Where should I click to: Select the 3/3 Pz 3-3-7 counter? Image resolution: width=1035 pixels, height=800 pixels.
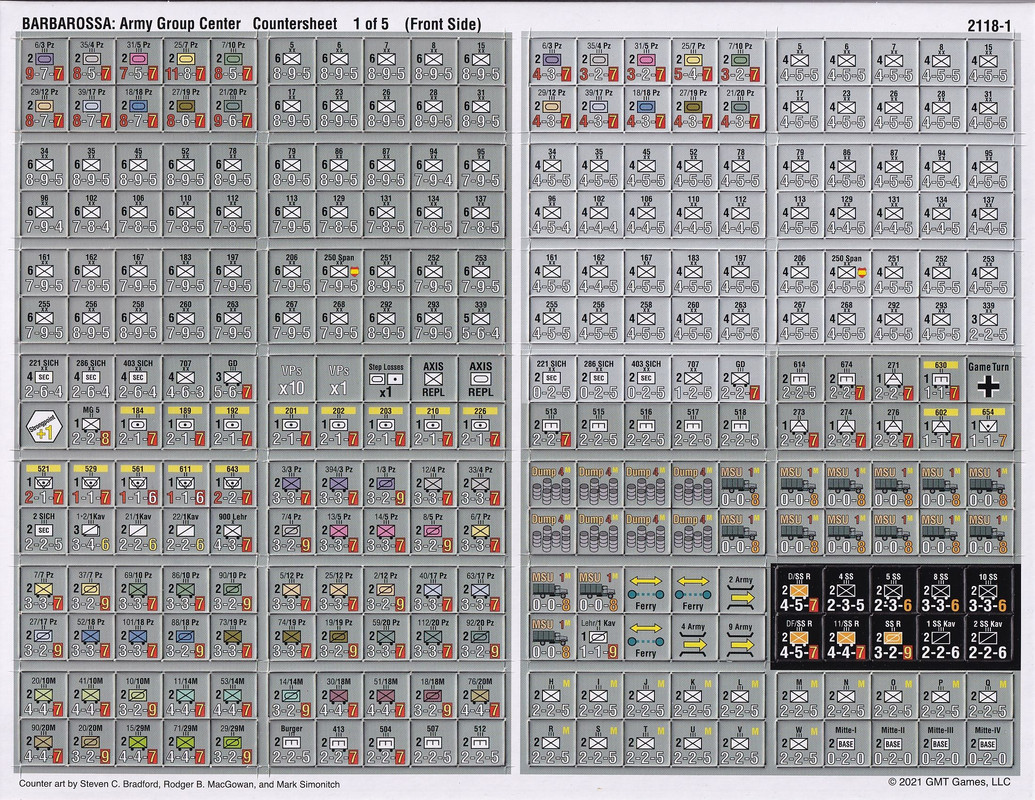point(292,485)
